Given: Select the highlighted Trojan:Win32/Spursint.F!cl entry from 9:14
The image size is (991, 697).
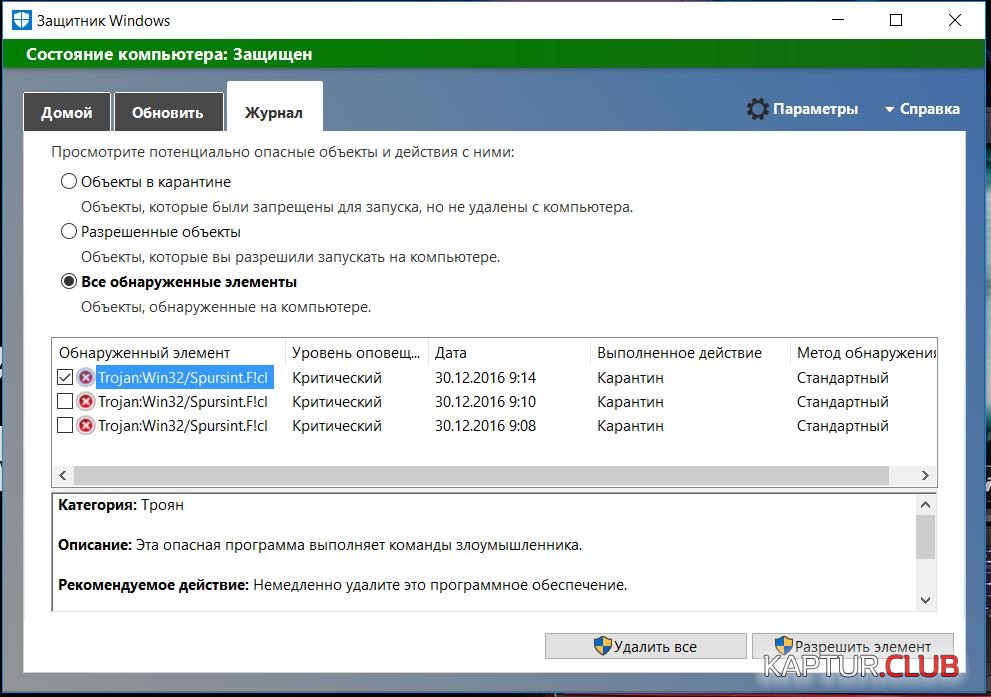Looking at the screenshot, I should (x=184, y=377).
